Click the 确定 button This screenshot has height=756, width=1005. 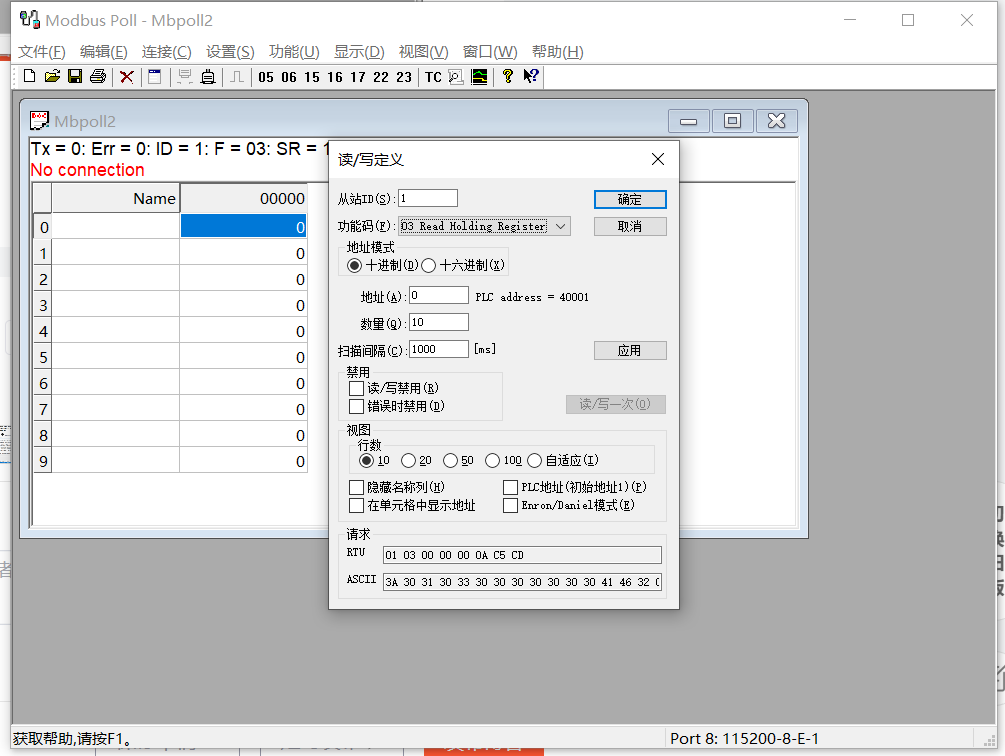pos(629,198)
